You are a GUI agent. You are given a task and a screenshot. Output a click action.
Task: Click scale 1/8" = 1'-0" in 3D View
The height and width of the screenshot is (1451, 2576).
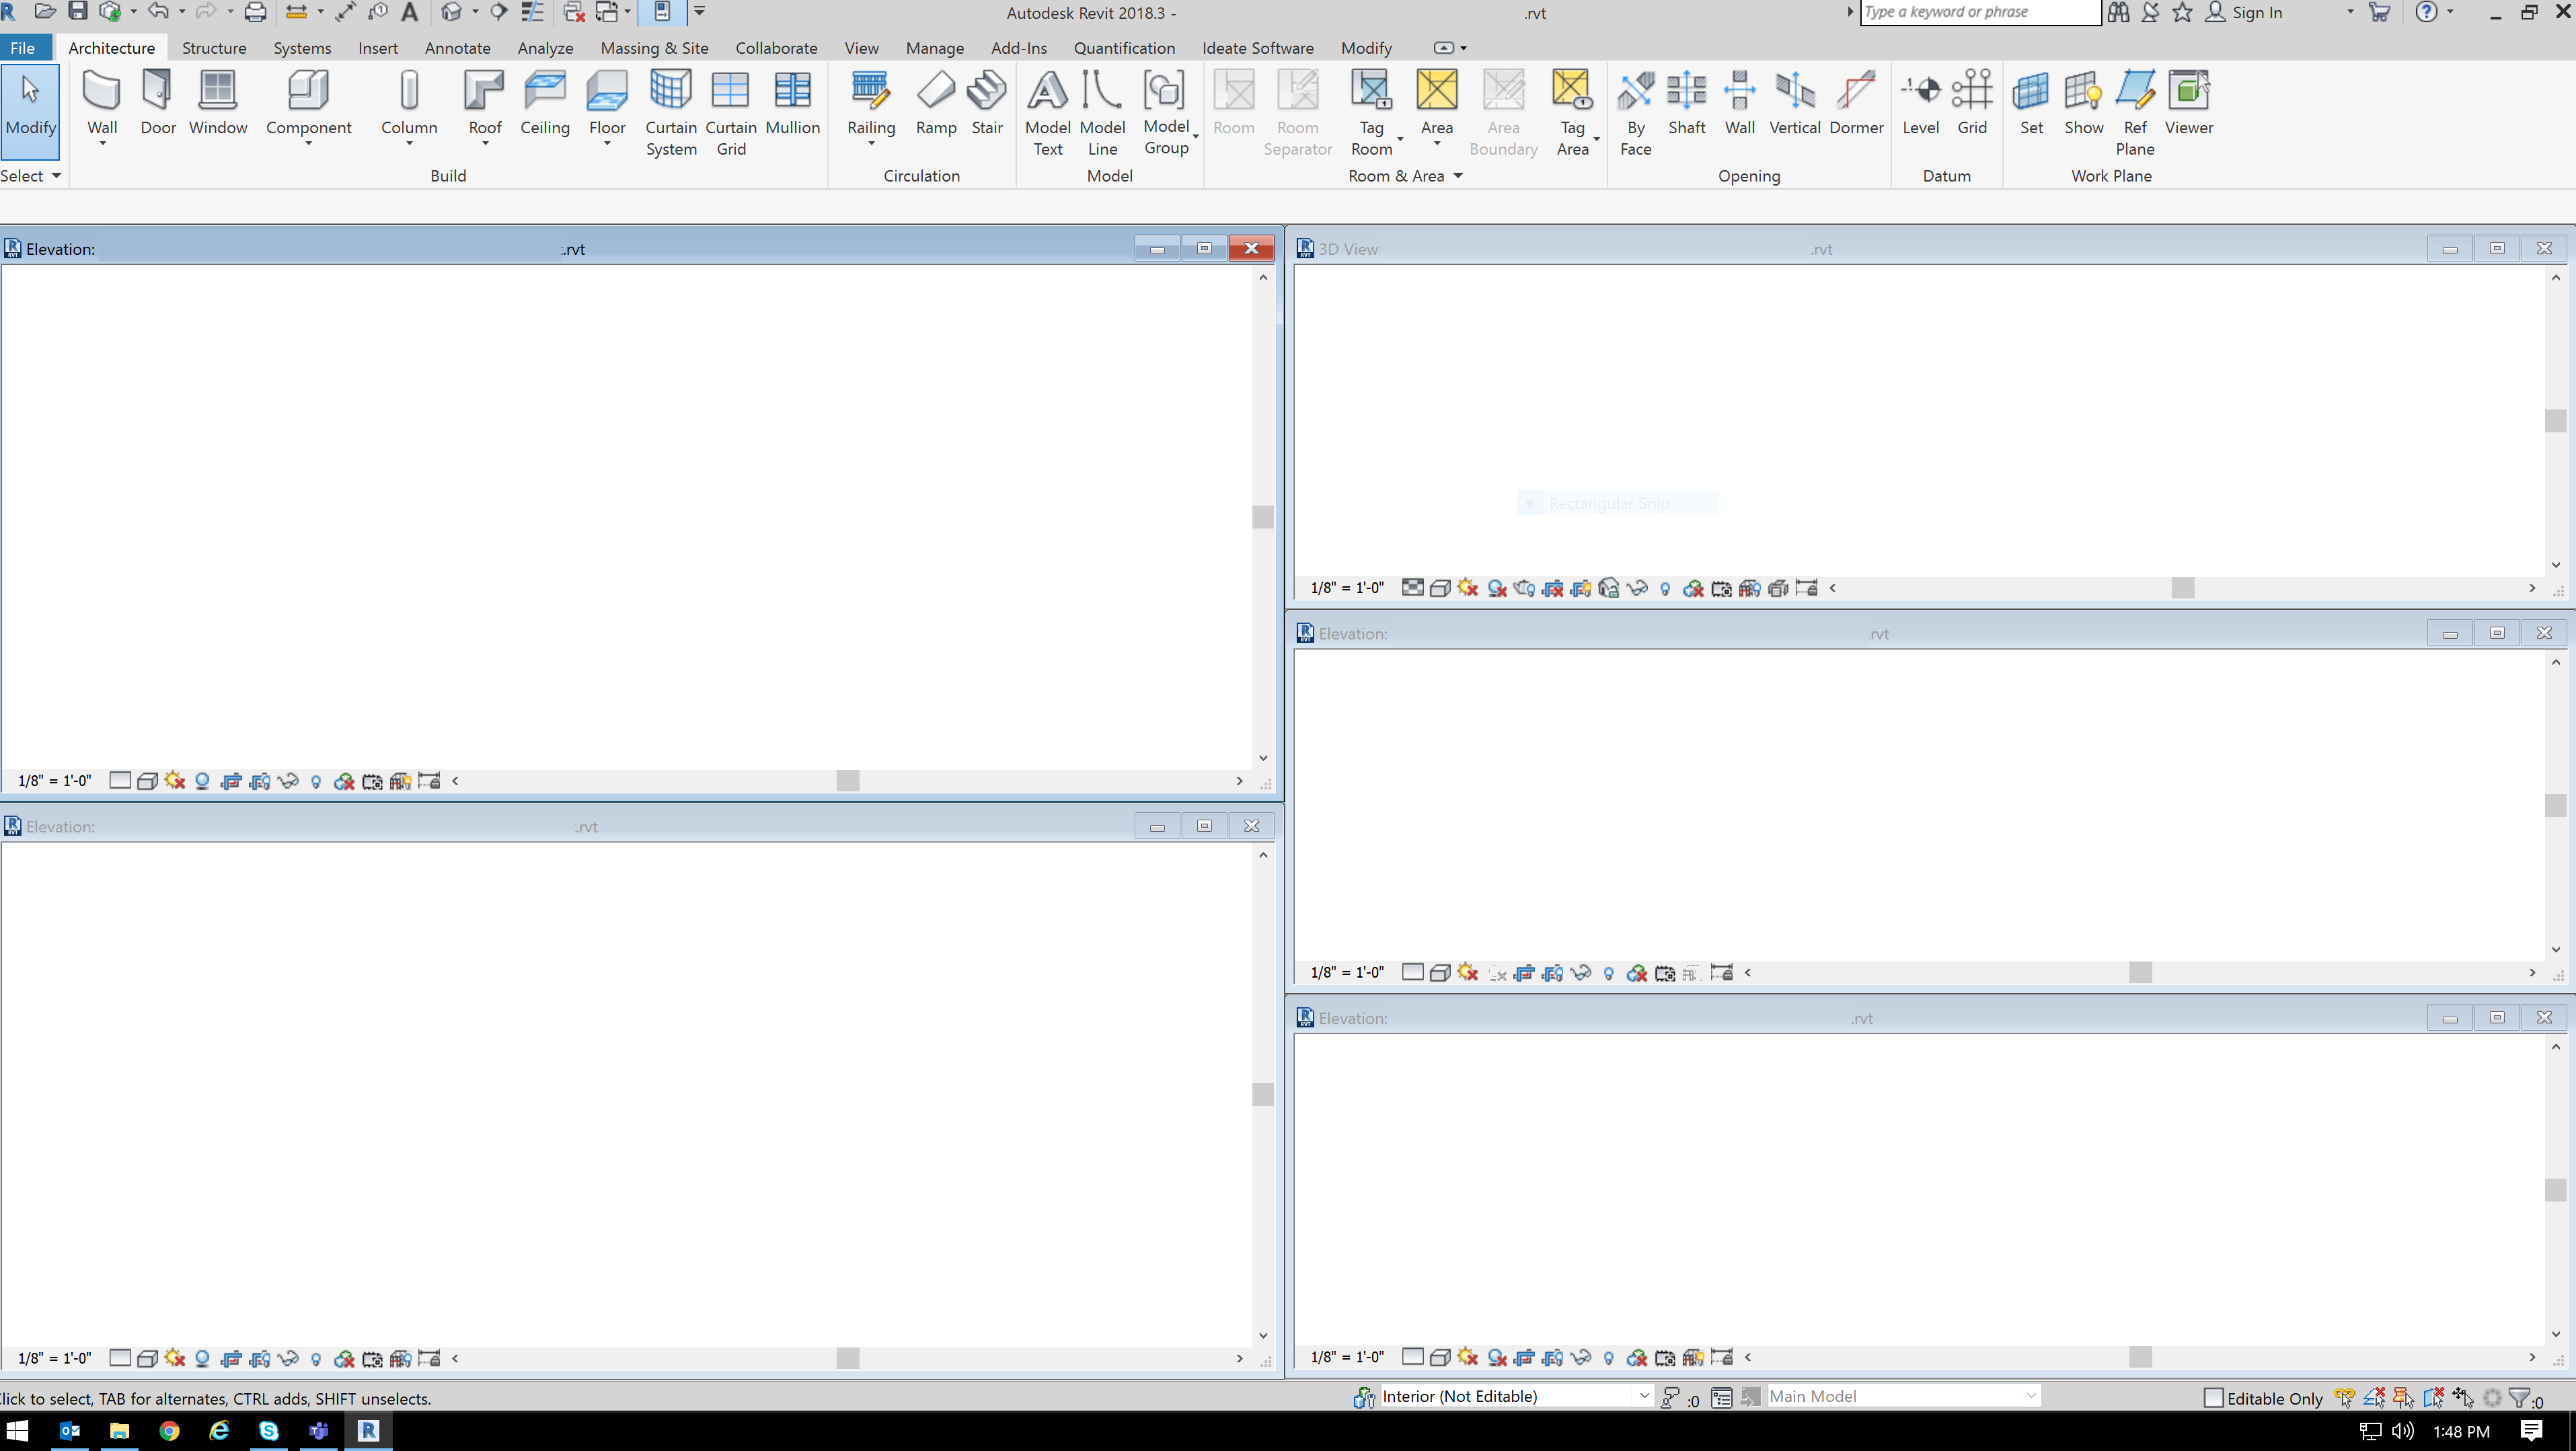tap(1347, 588)
